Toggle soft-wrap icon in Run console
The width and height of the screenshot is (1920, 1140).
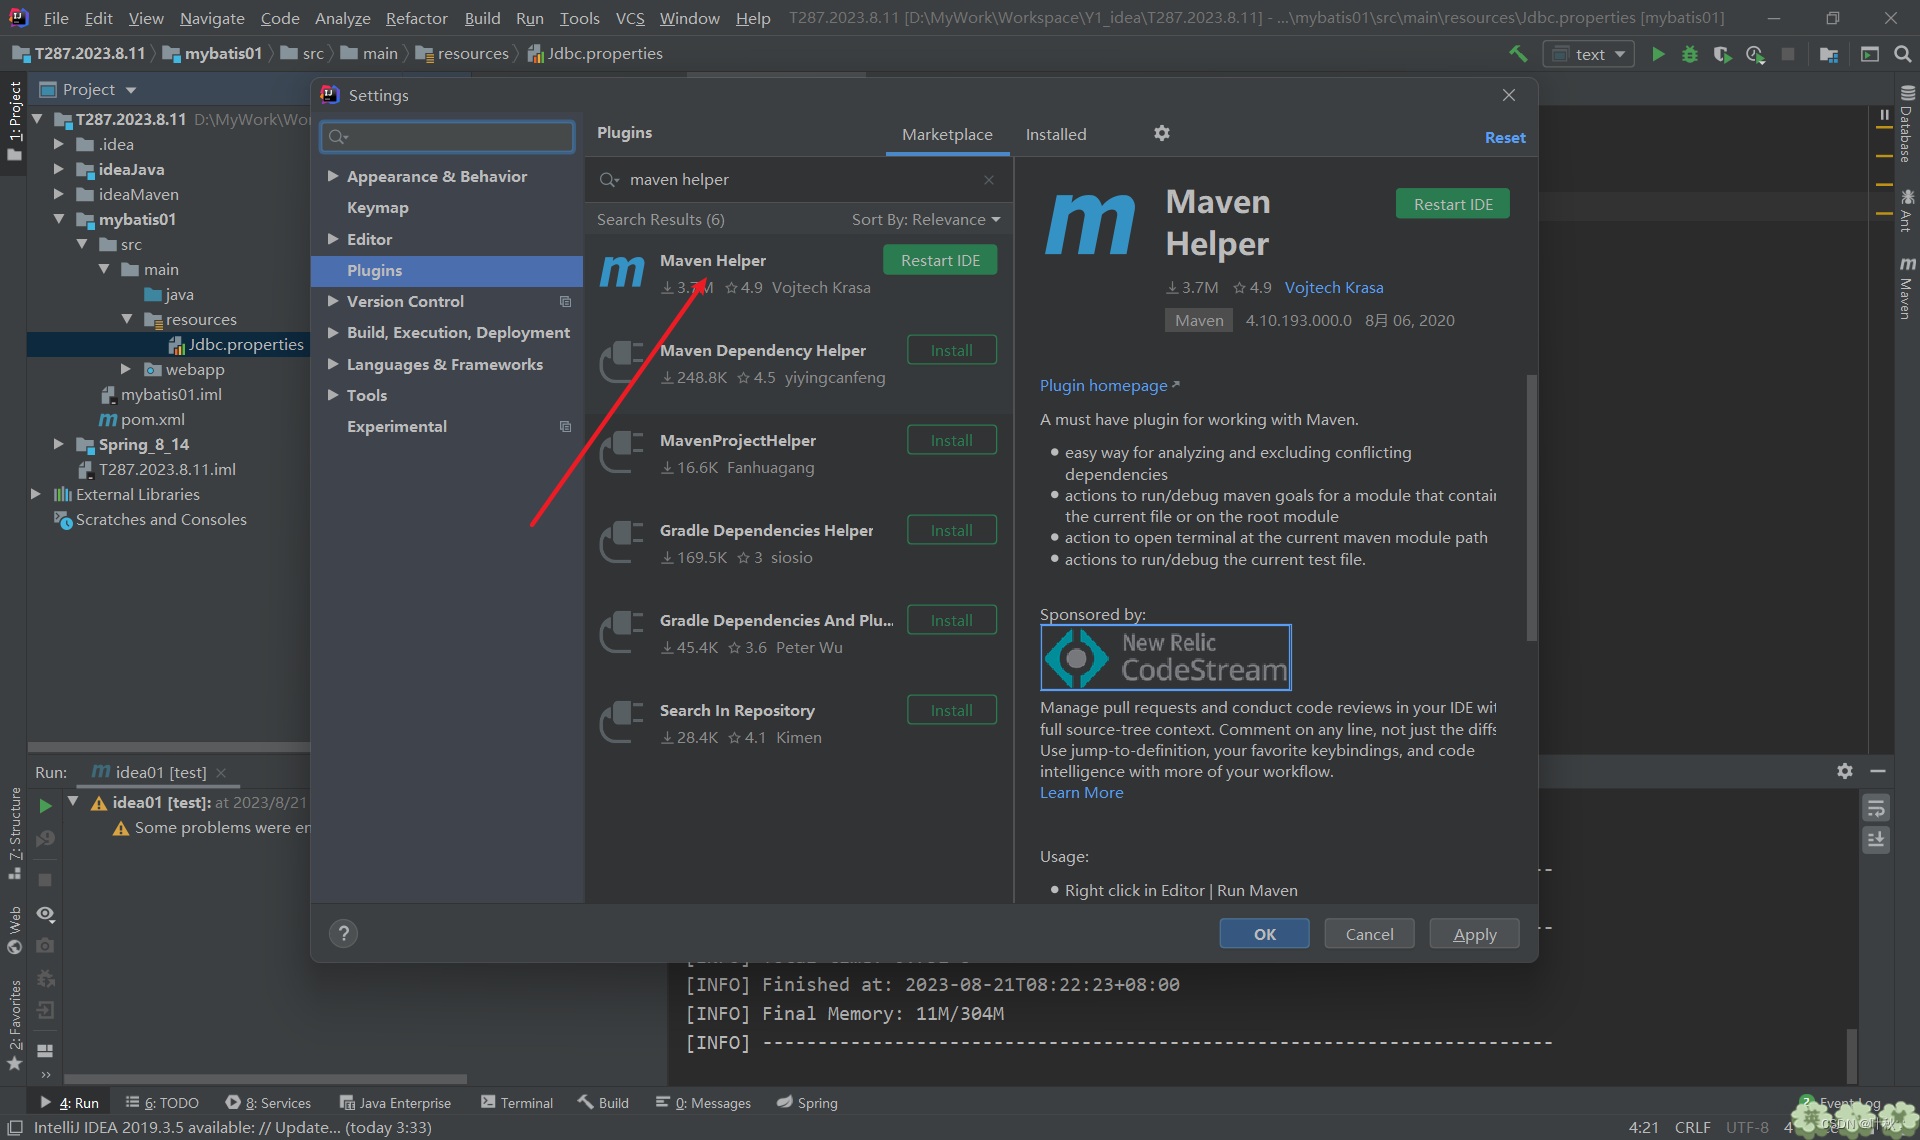pos(1876,807)
